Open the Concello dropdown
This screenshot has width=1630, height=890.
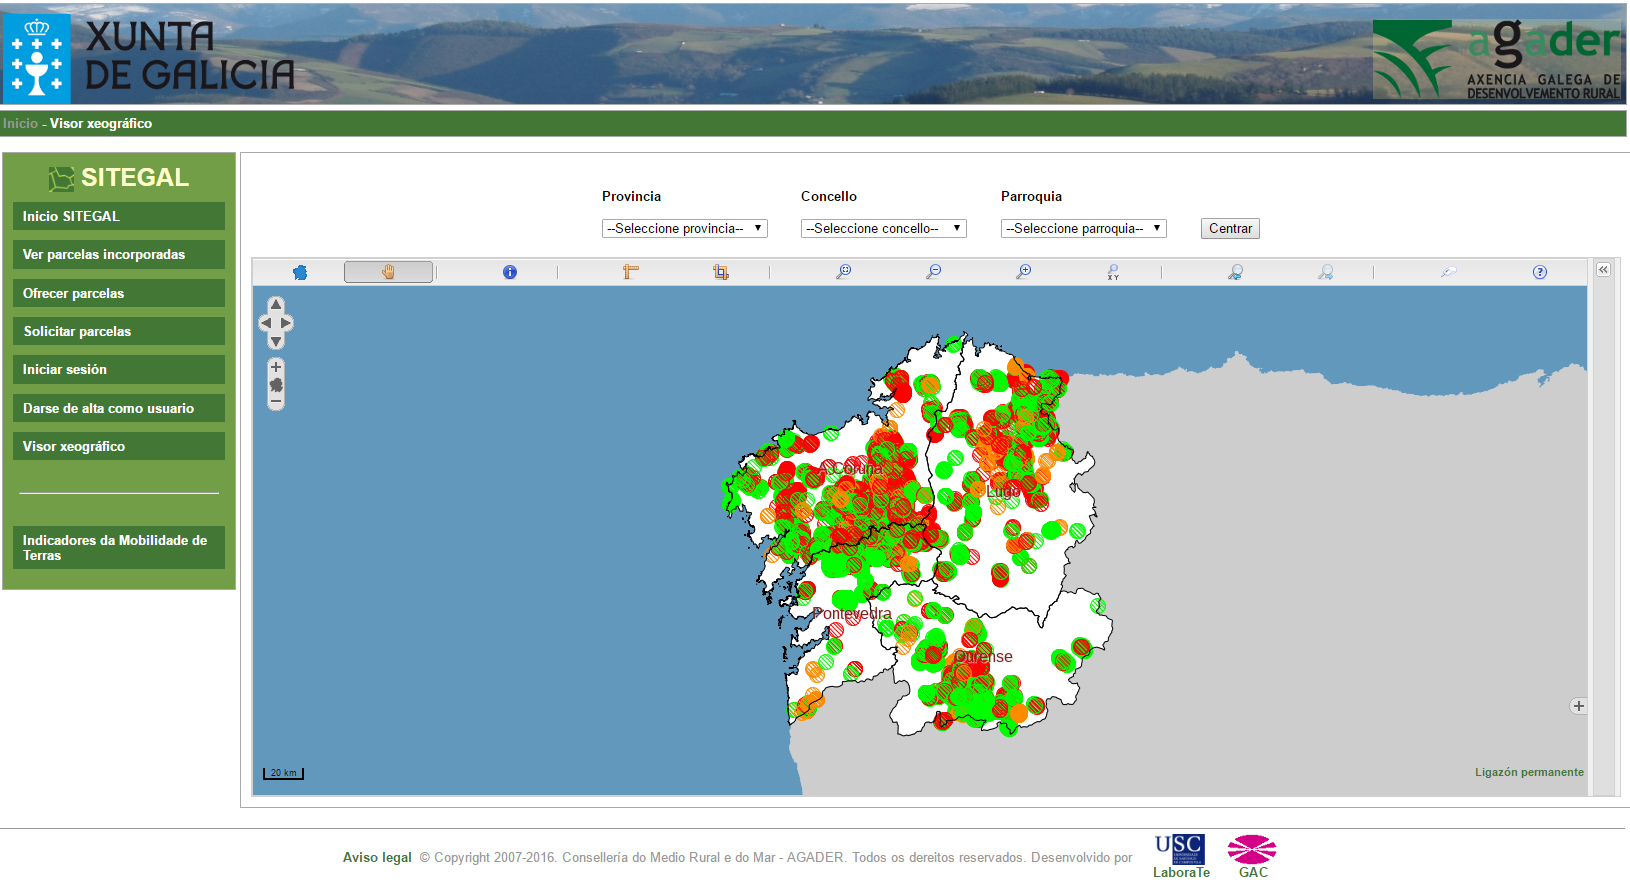click(x=883, y=229)
